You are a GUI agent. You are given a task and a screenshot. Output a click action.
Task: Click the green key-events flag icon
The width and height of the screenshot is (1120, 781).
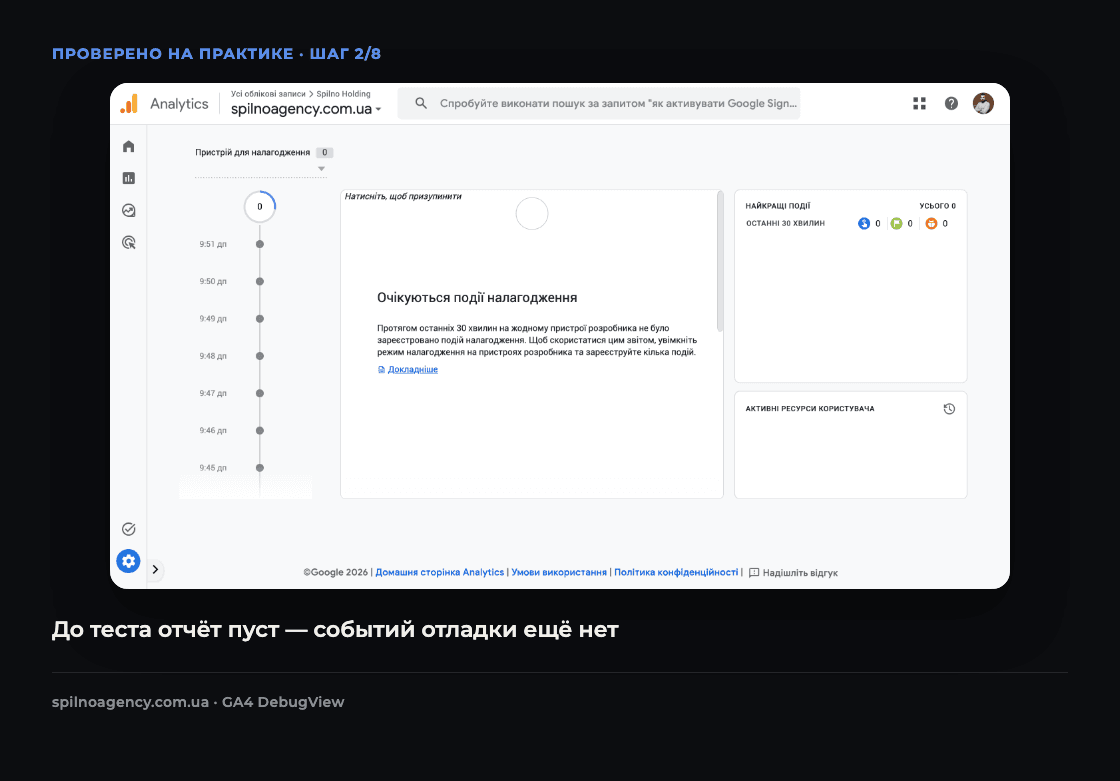click(896, 224)
